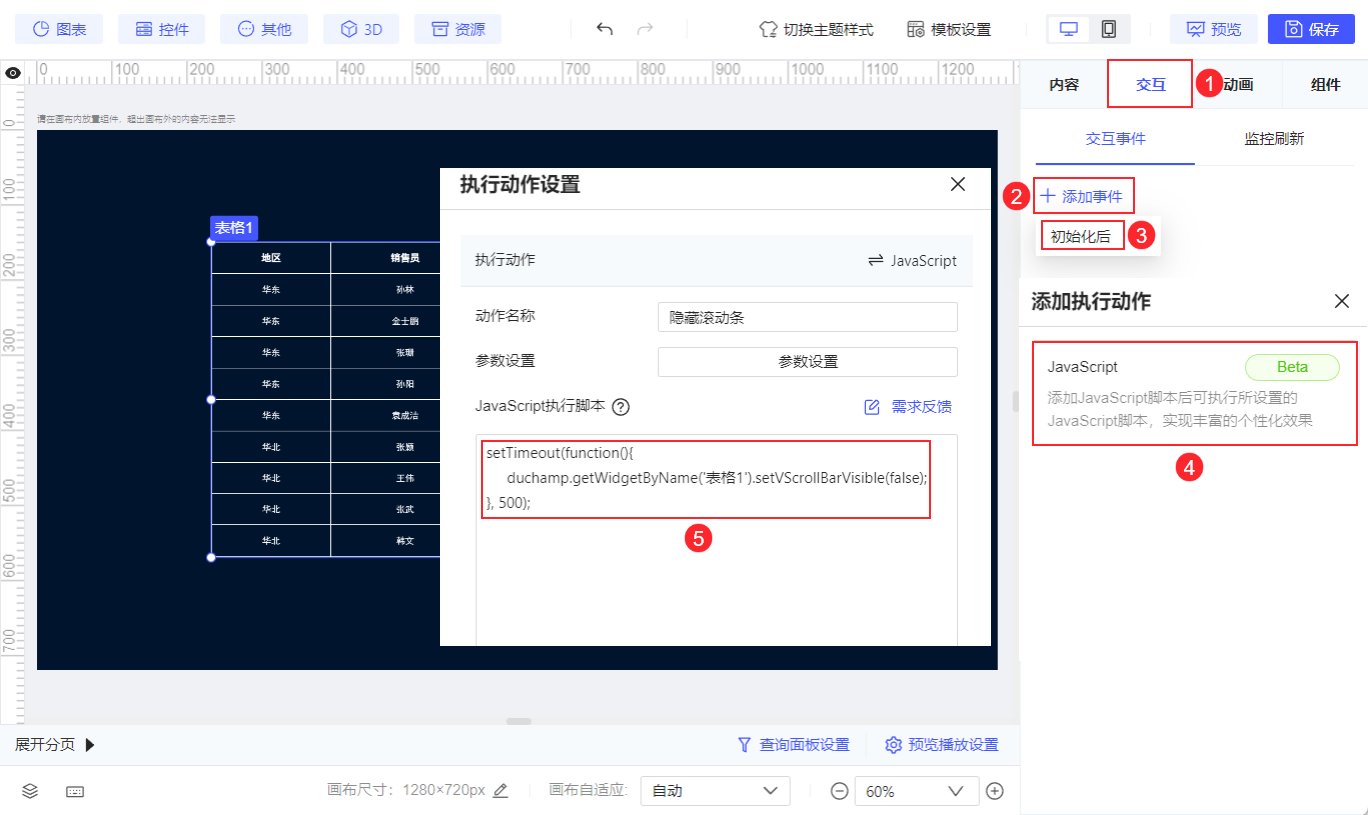Select the 交互事件 sub-tab
Viewport: 1368px width, 815px height.
click(1115, 139)
